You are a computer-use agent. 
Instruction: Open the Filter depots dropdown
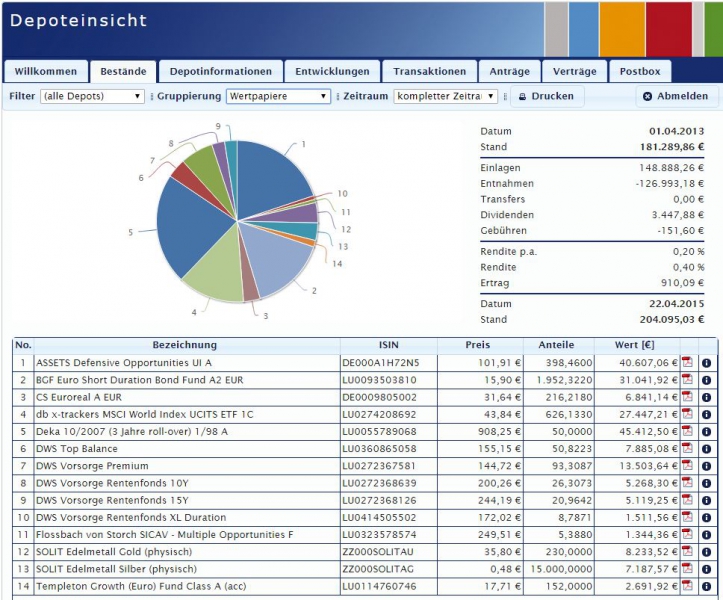[93, 97]
